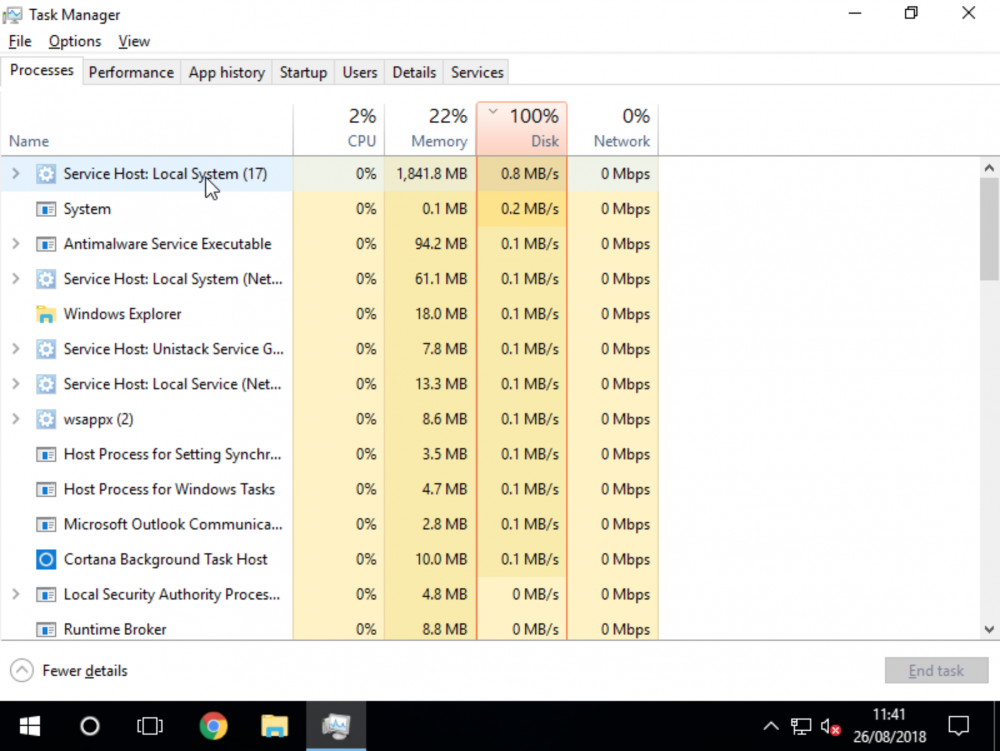
Task: Select the 1,841.8 MB memory cell
Action: (x=432, y=174)
